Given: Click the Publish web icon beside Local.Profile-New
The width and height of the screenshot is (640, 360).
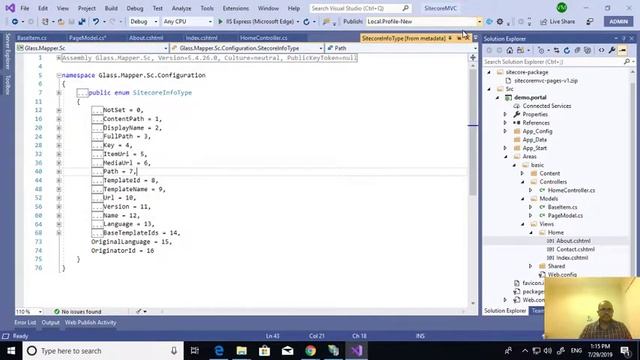Looking at the screenshot, I should 489,22.
